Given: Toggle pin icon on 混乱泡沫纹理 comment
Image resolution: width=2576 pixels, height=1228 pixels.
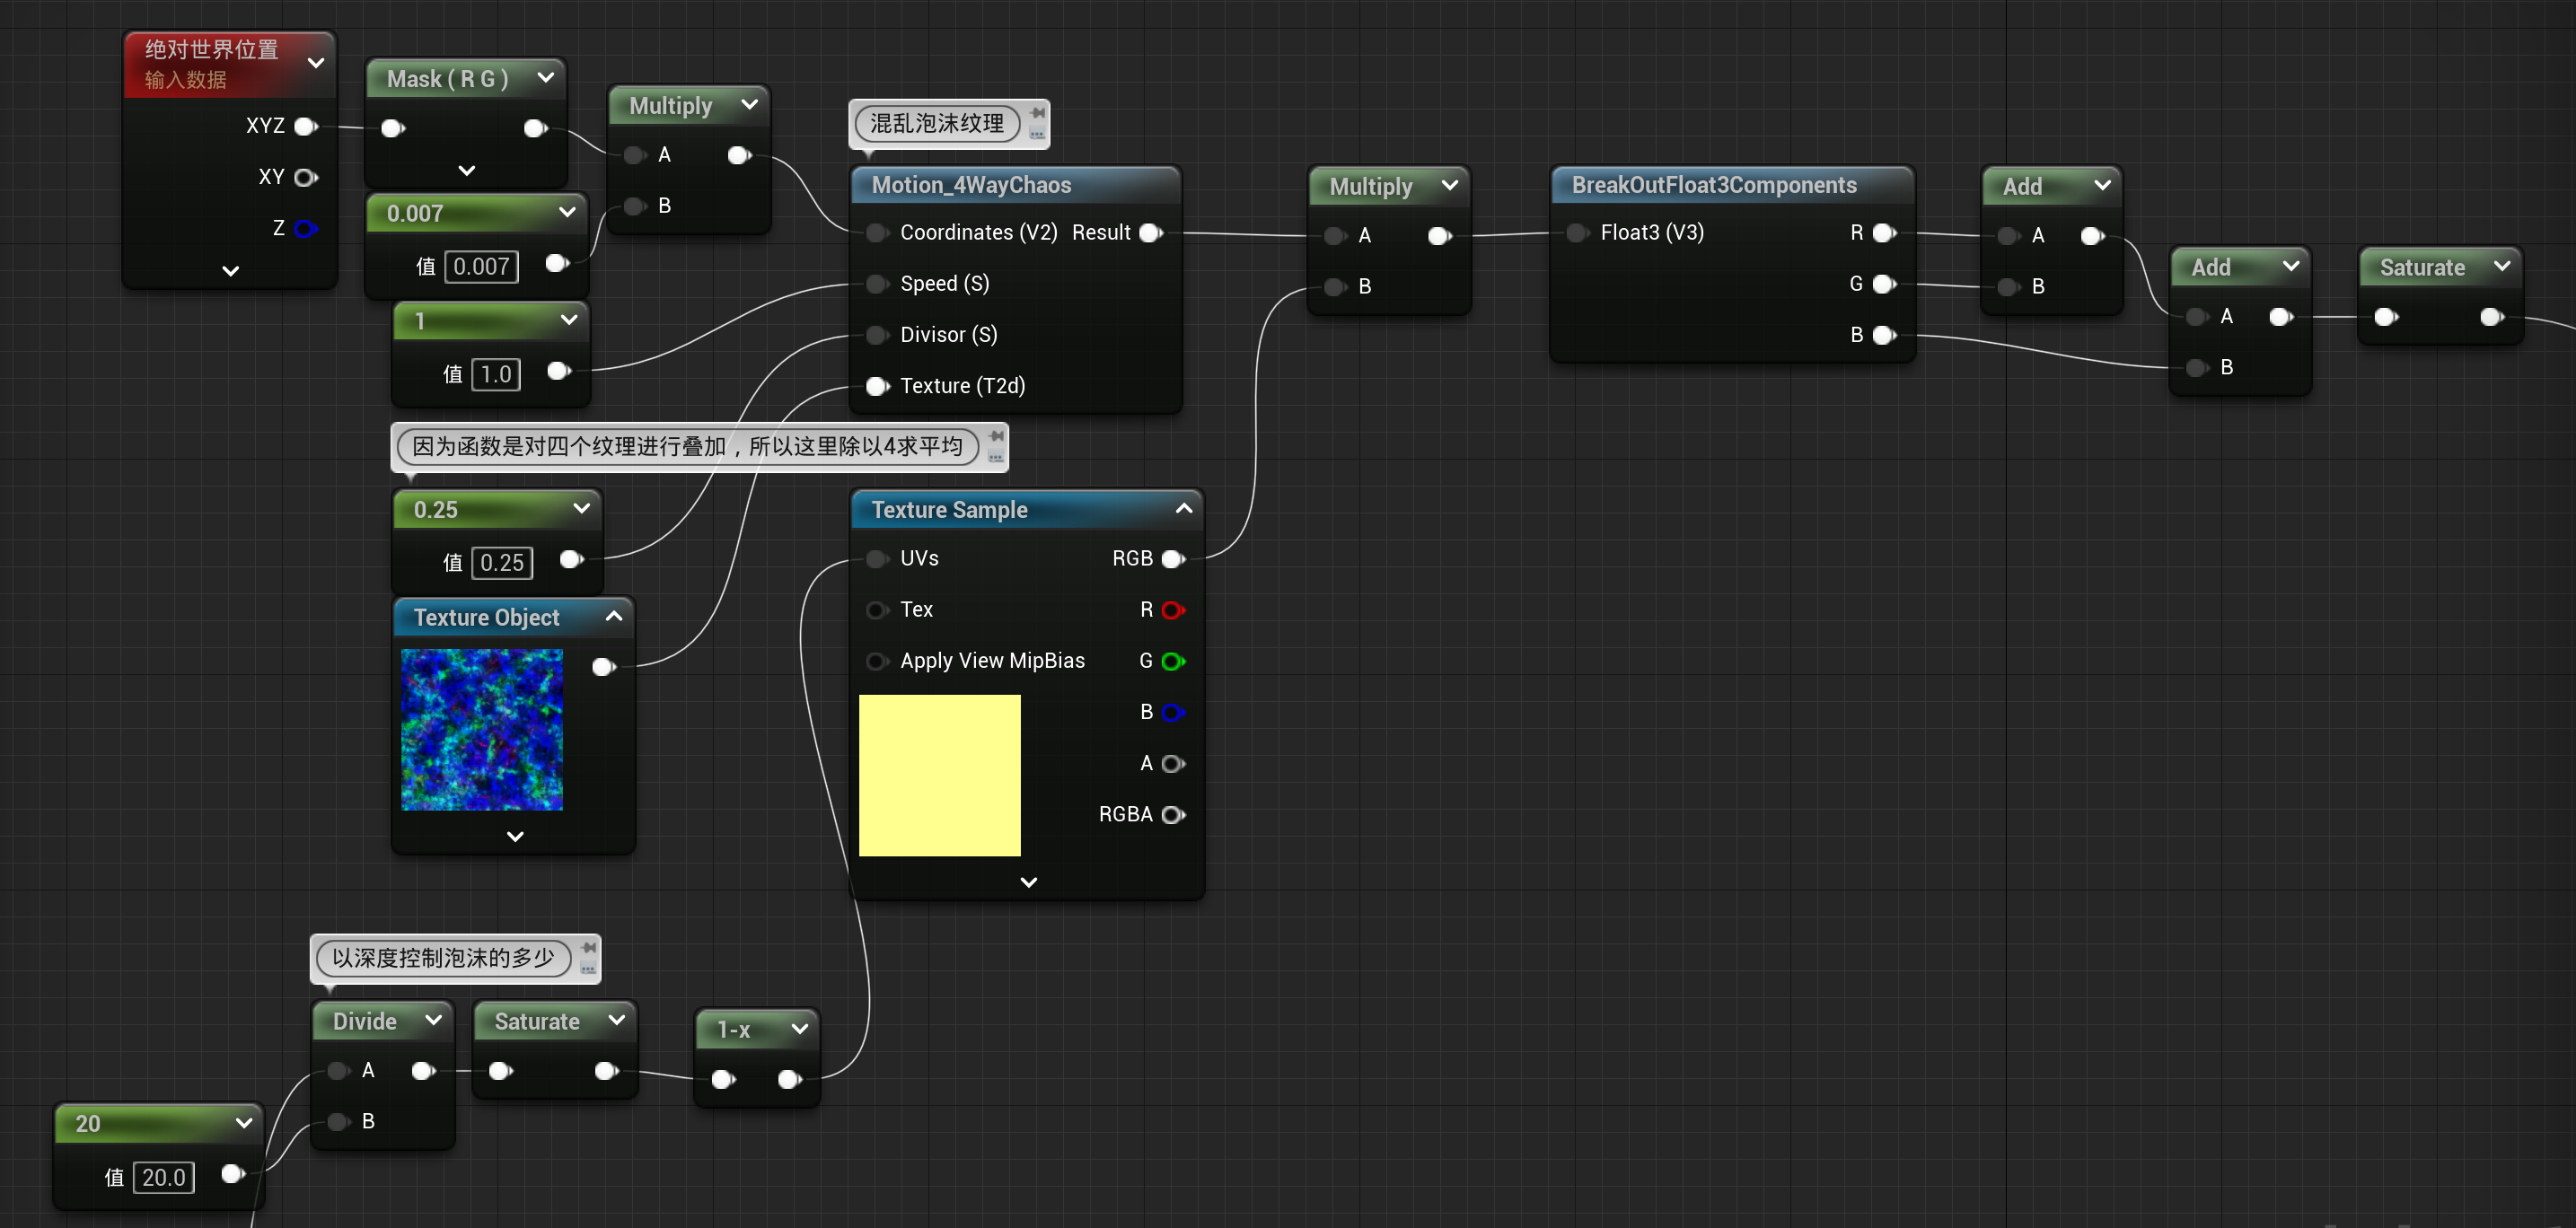Looking at the screenshot, I should tap(1037, 113).
